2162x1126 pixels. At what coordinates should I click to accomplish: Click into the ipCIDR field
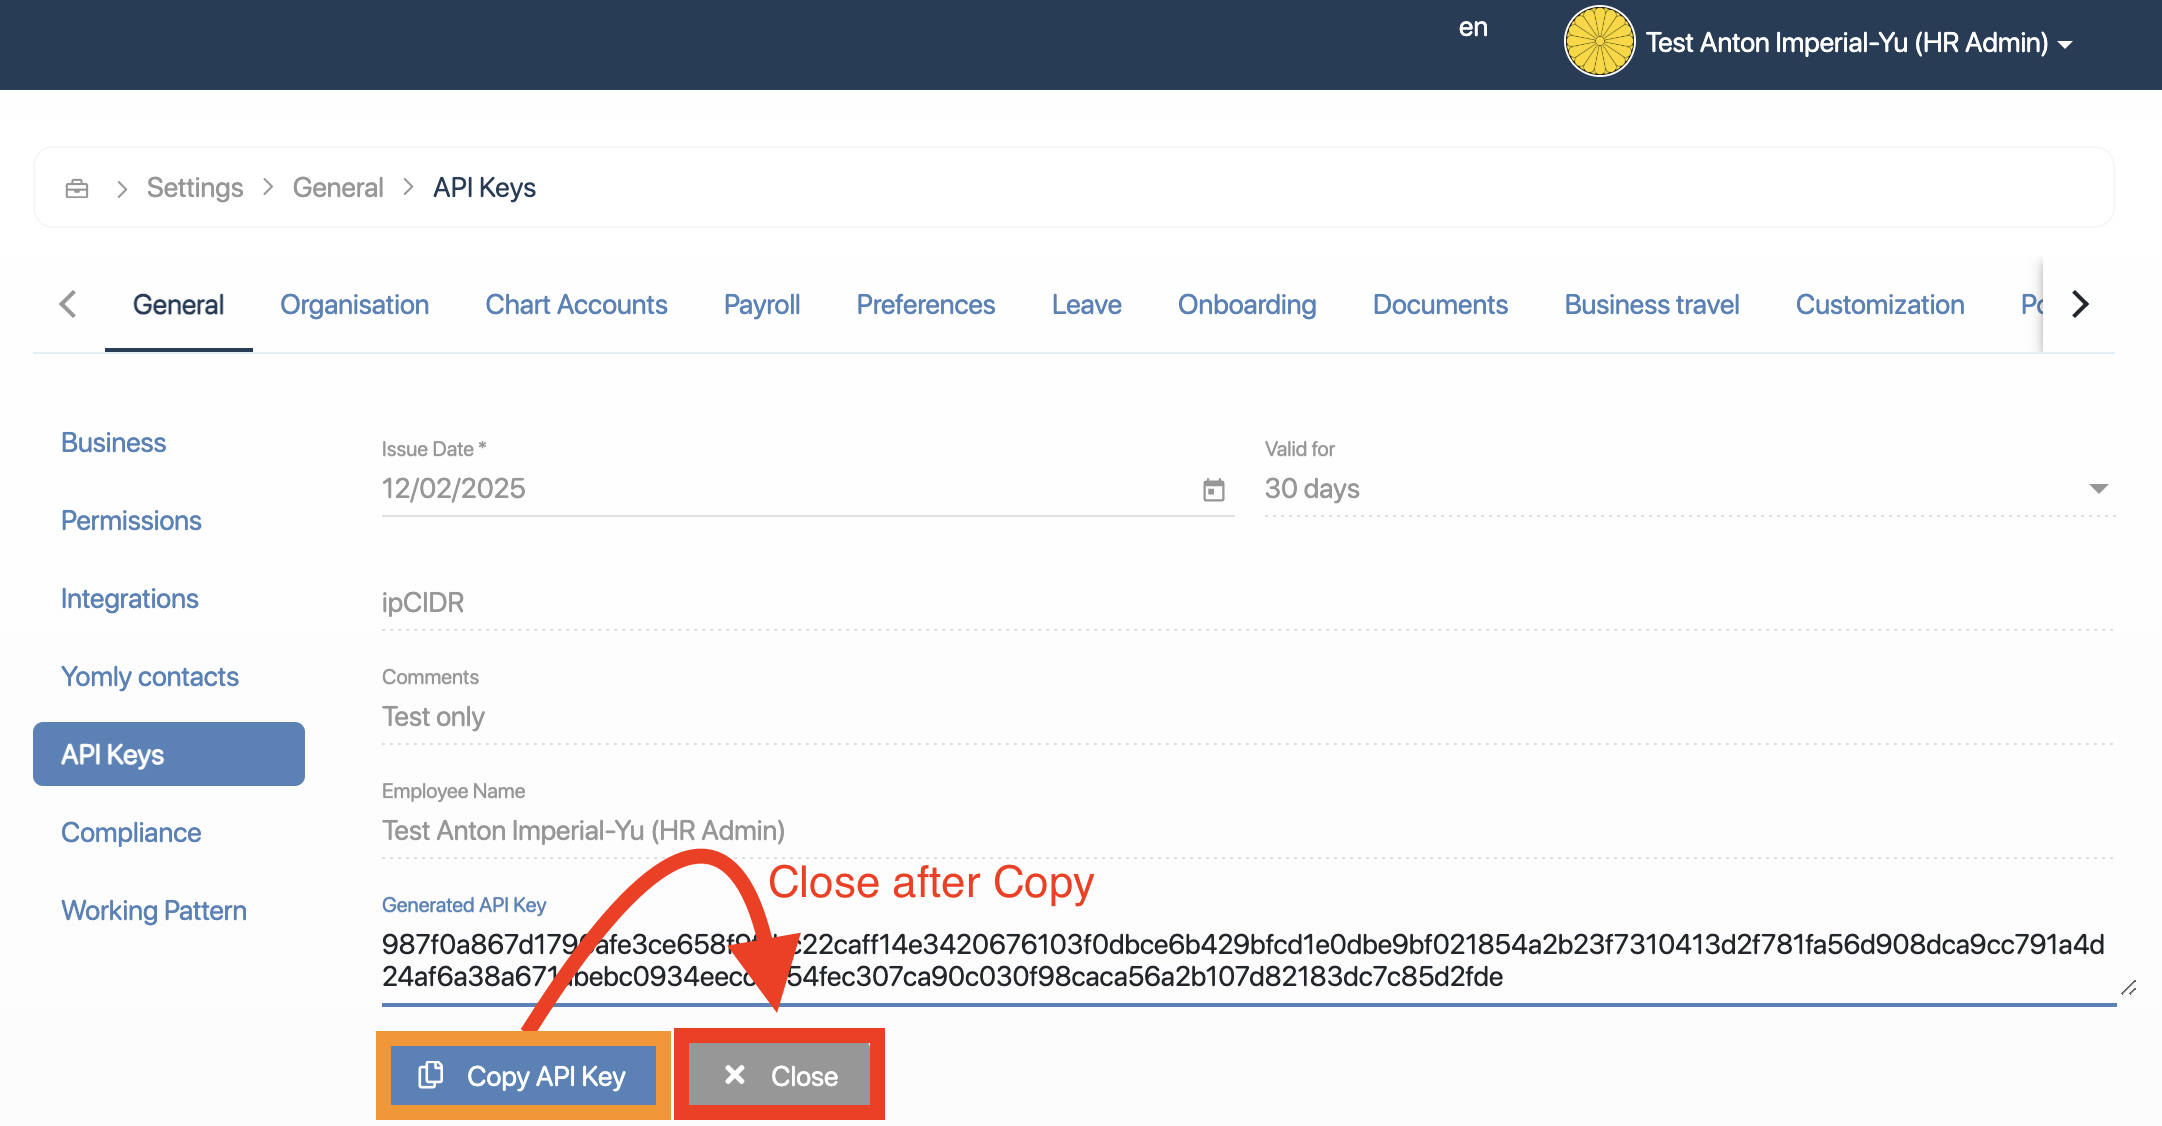(1246, 603)
